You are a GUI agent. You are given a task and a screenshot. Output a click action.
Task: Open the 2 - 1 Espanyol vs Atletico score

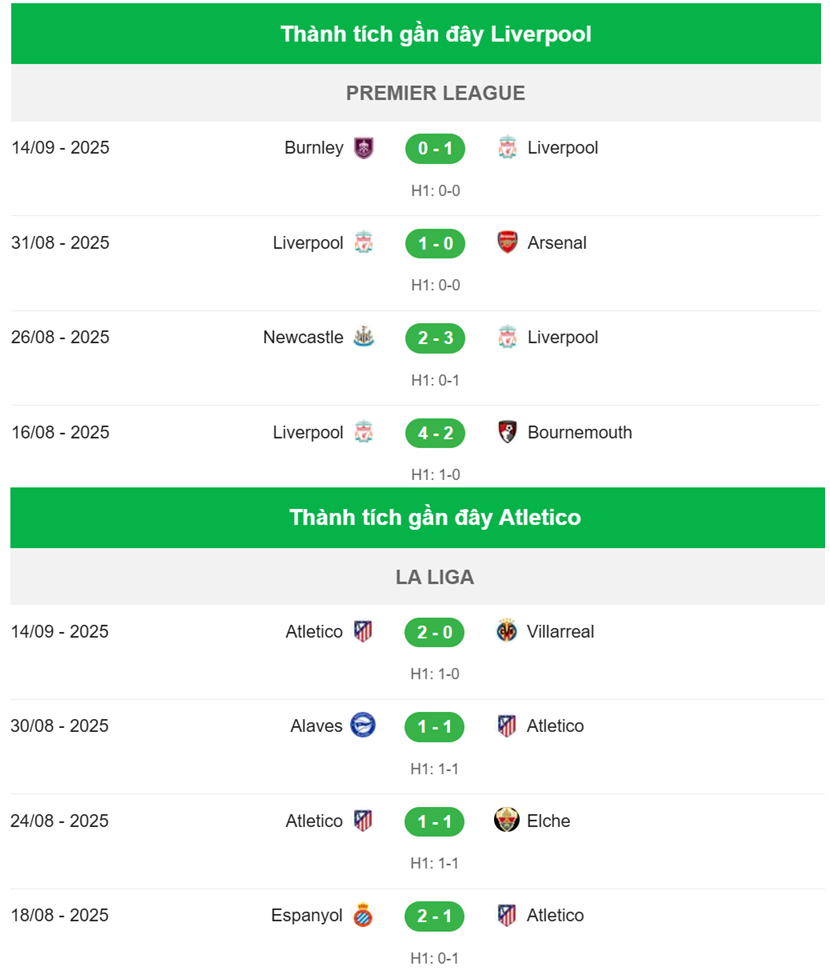[x=435, y=916]
